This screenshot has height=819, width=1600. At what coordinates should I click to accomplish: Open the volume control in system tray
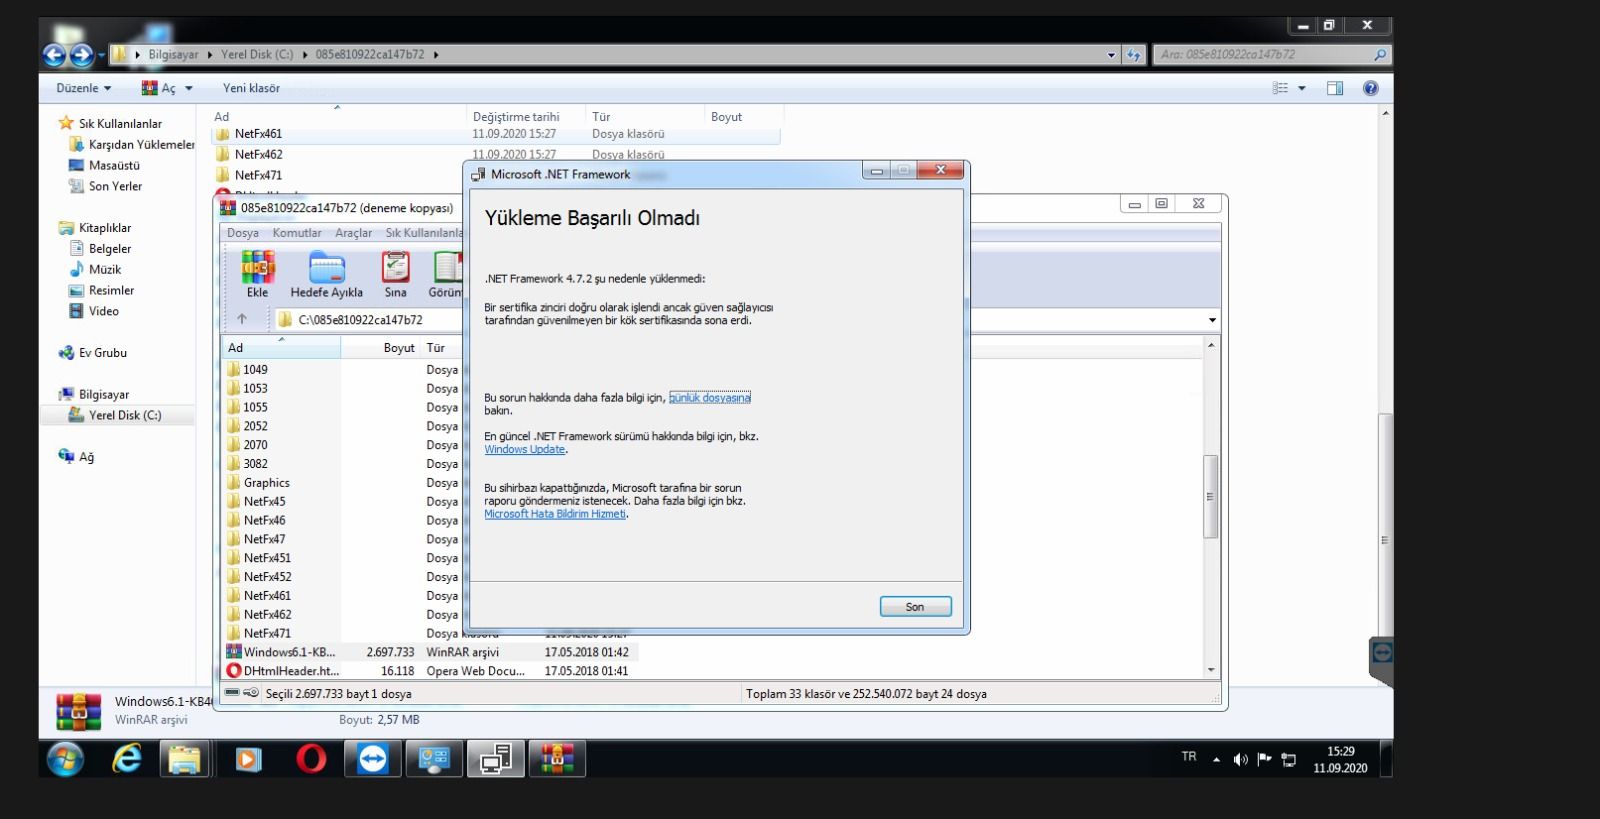coord(1241,760)
